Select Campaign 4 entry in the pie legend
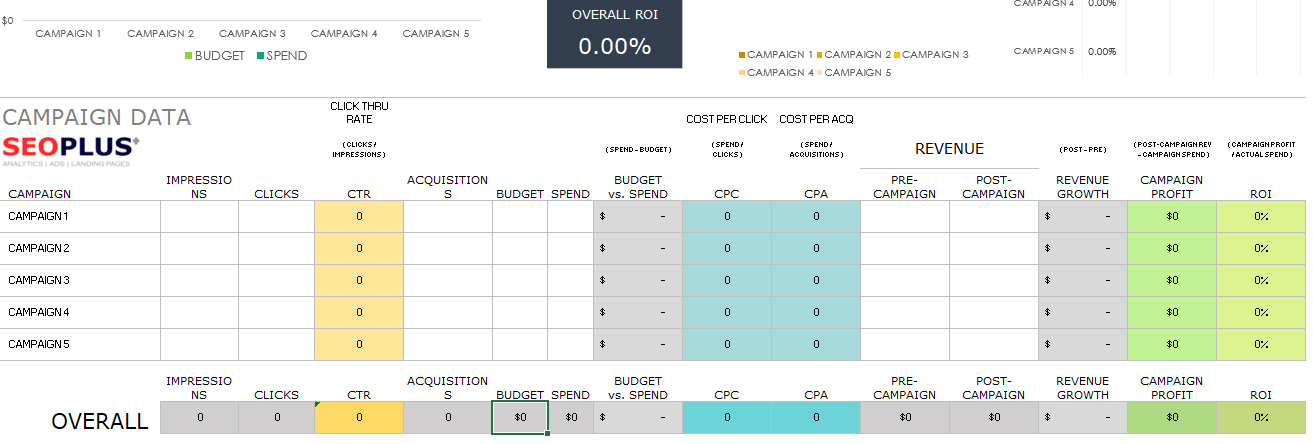 pyautogui.click(x=743, y=73)
